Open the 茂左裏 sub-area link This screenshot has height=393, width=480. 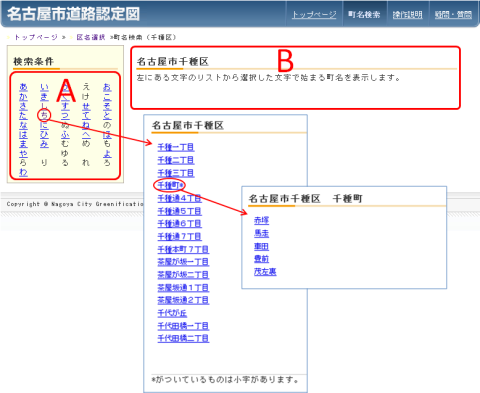265,271
